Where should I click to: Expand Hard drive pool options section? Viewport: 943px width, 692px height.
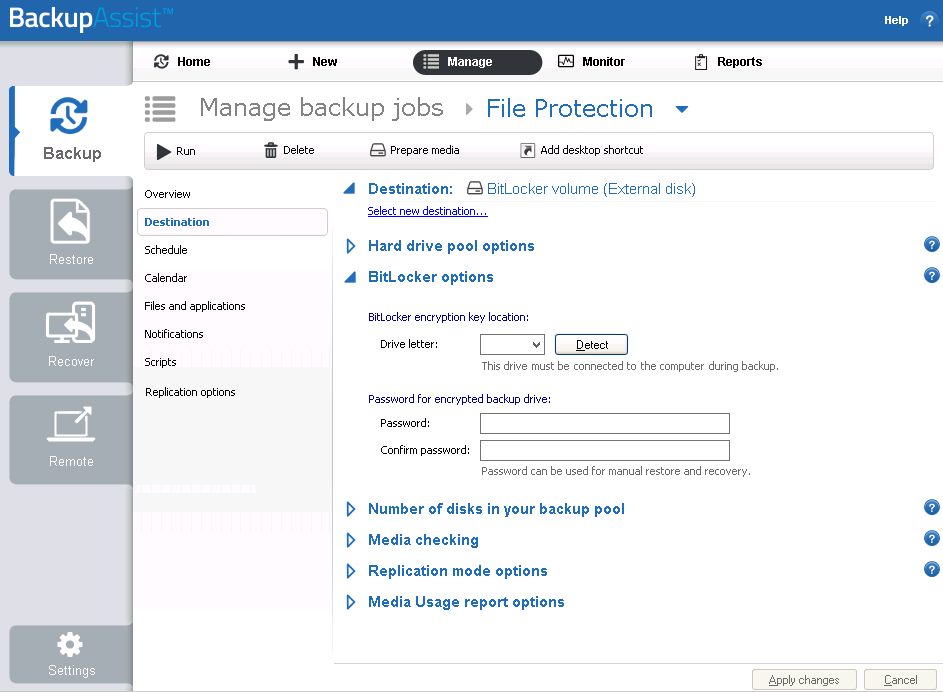click(351, 246)
